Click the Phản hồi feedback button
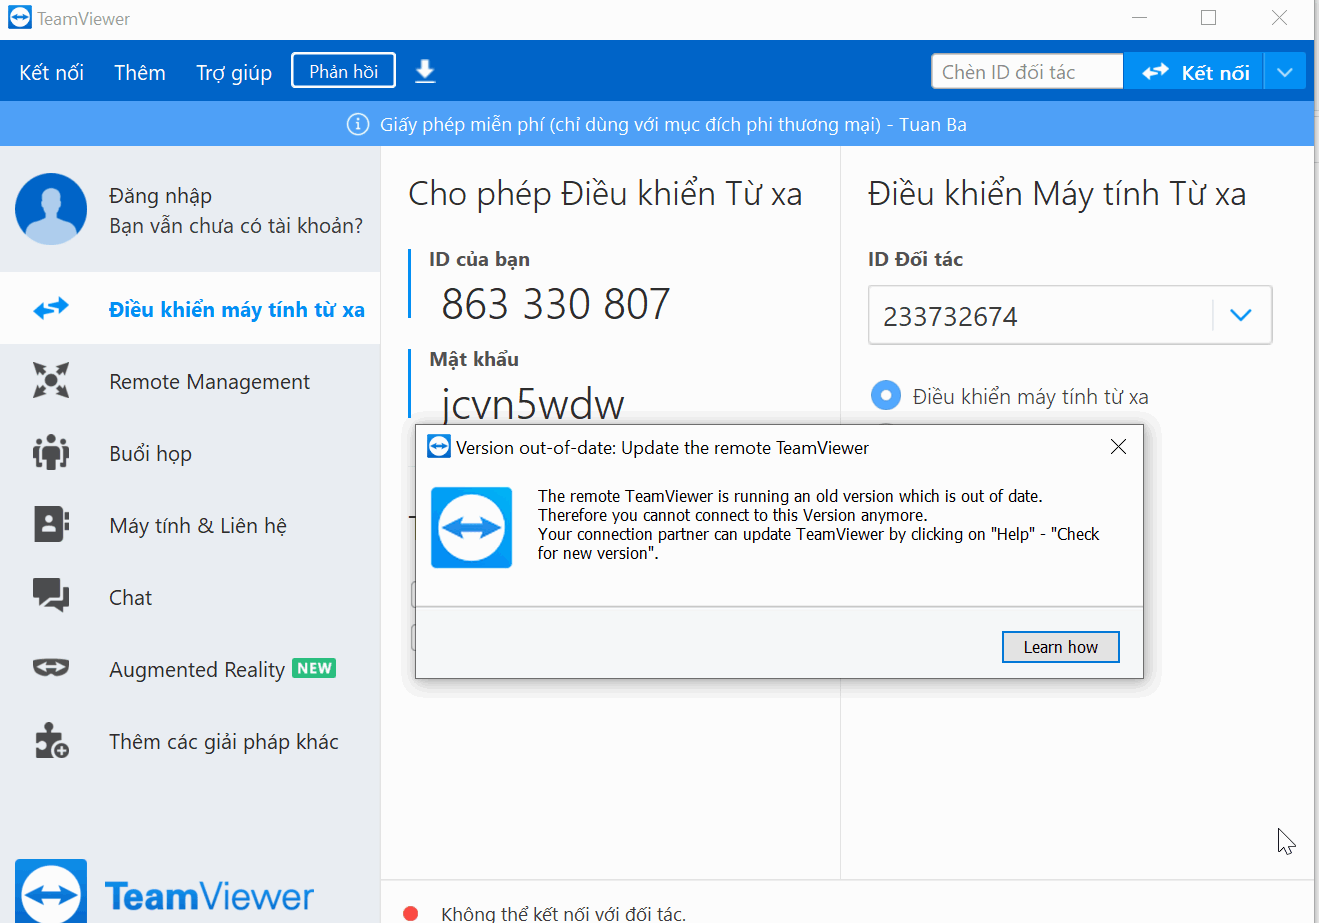The height and width of the screenshot is (923, 1319). pos(343,71)
